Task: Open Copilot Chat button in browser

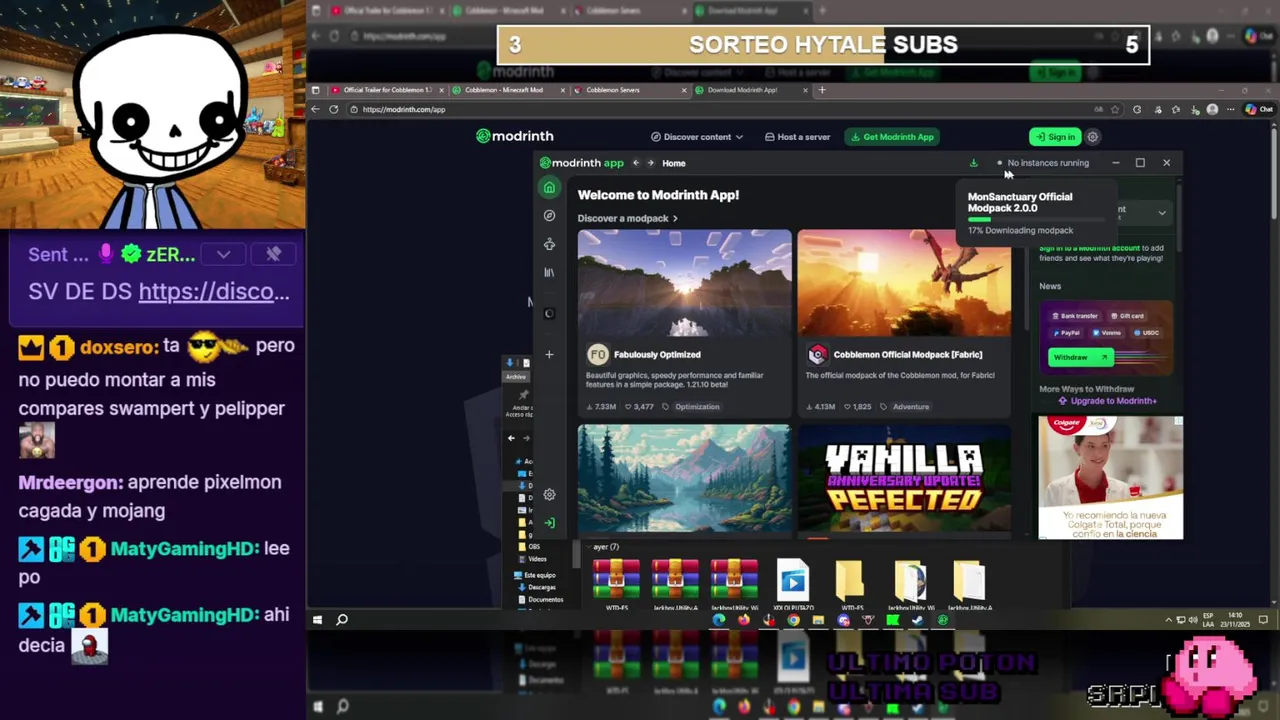Action: (1259, 109)
